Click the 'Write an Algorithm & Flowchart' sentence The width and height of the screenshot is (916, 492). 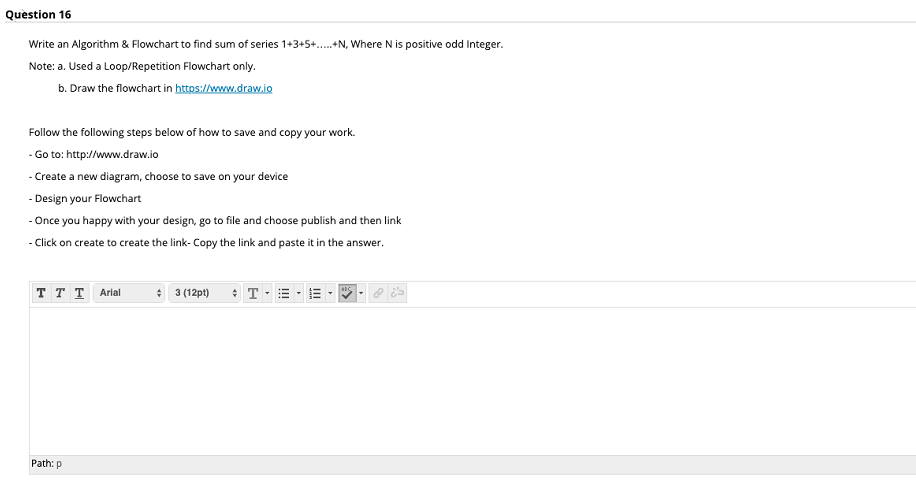(266, 44)
